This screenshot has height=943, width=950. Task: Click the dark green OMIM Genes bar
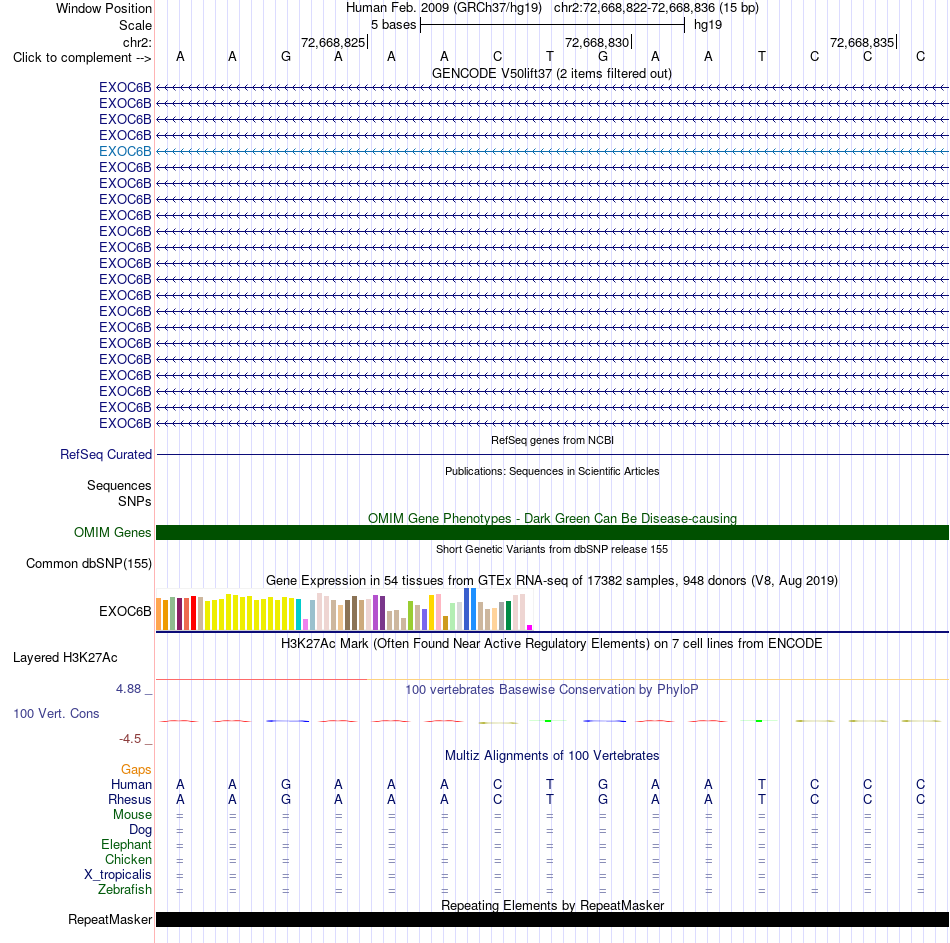tap(552, 533)
